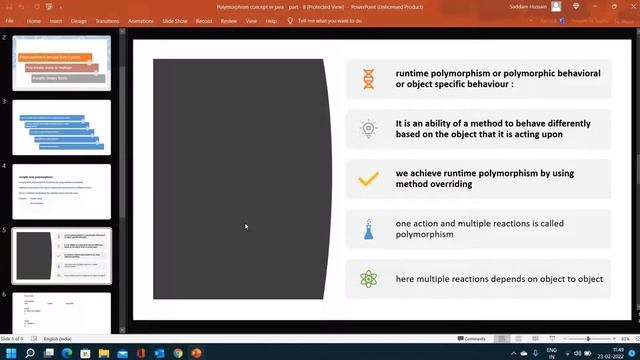Screen dimensions: 640x360
Task: Open Google Chrome from the taskbar
Action: pos(178,353)
